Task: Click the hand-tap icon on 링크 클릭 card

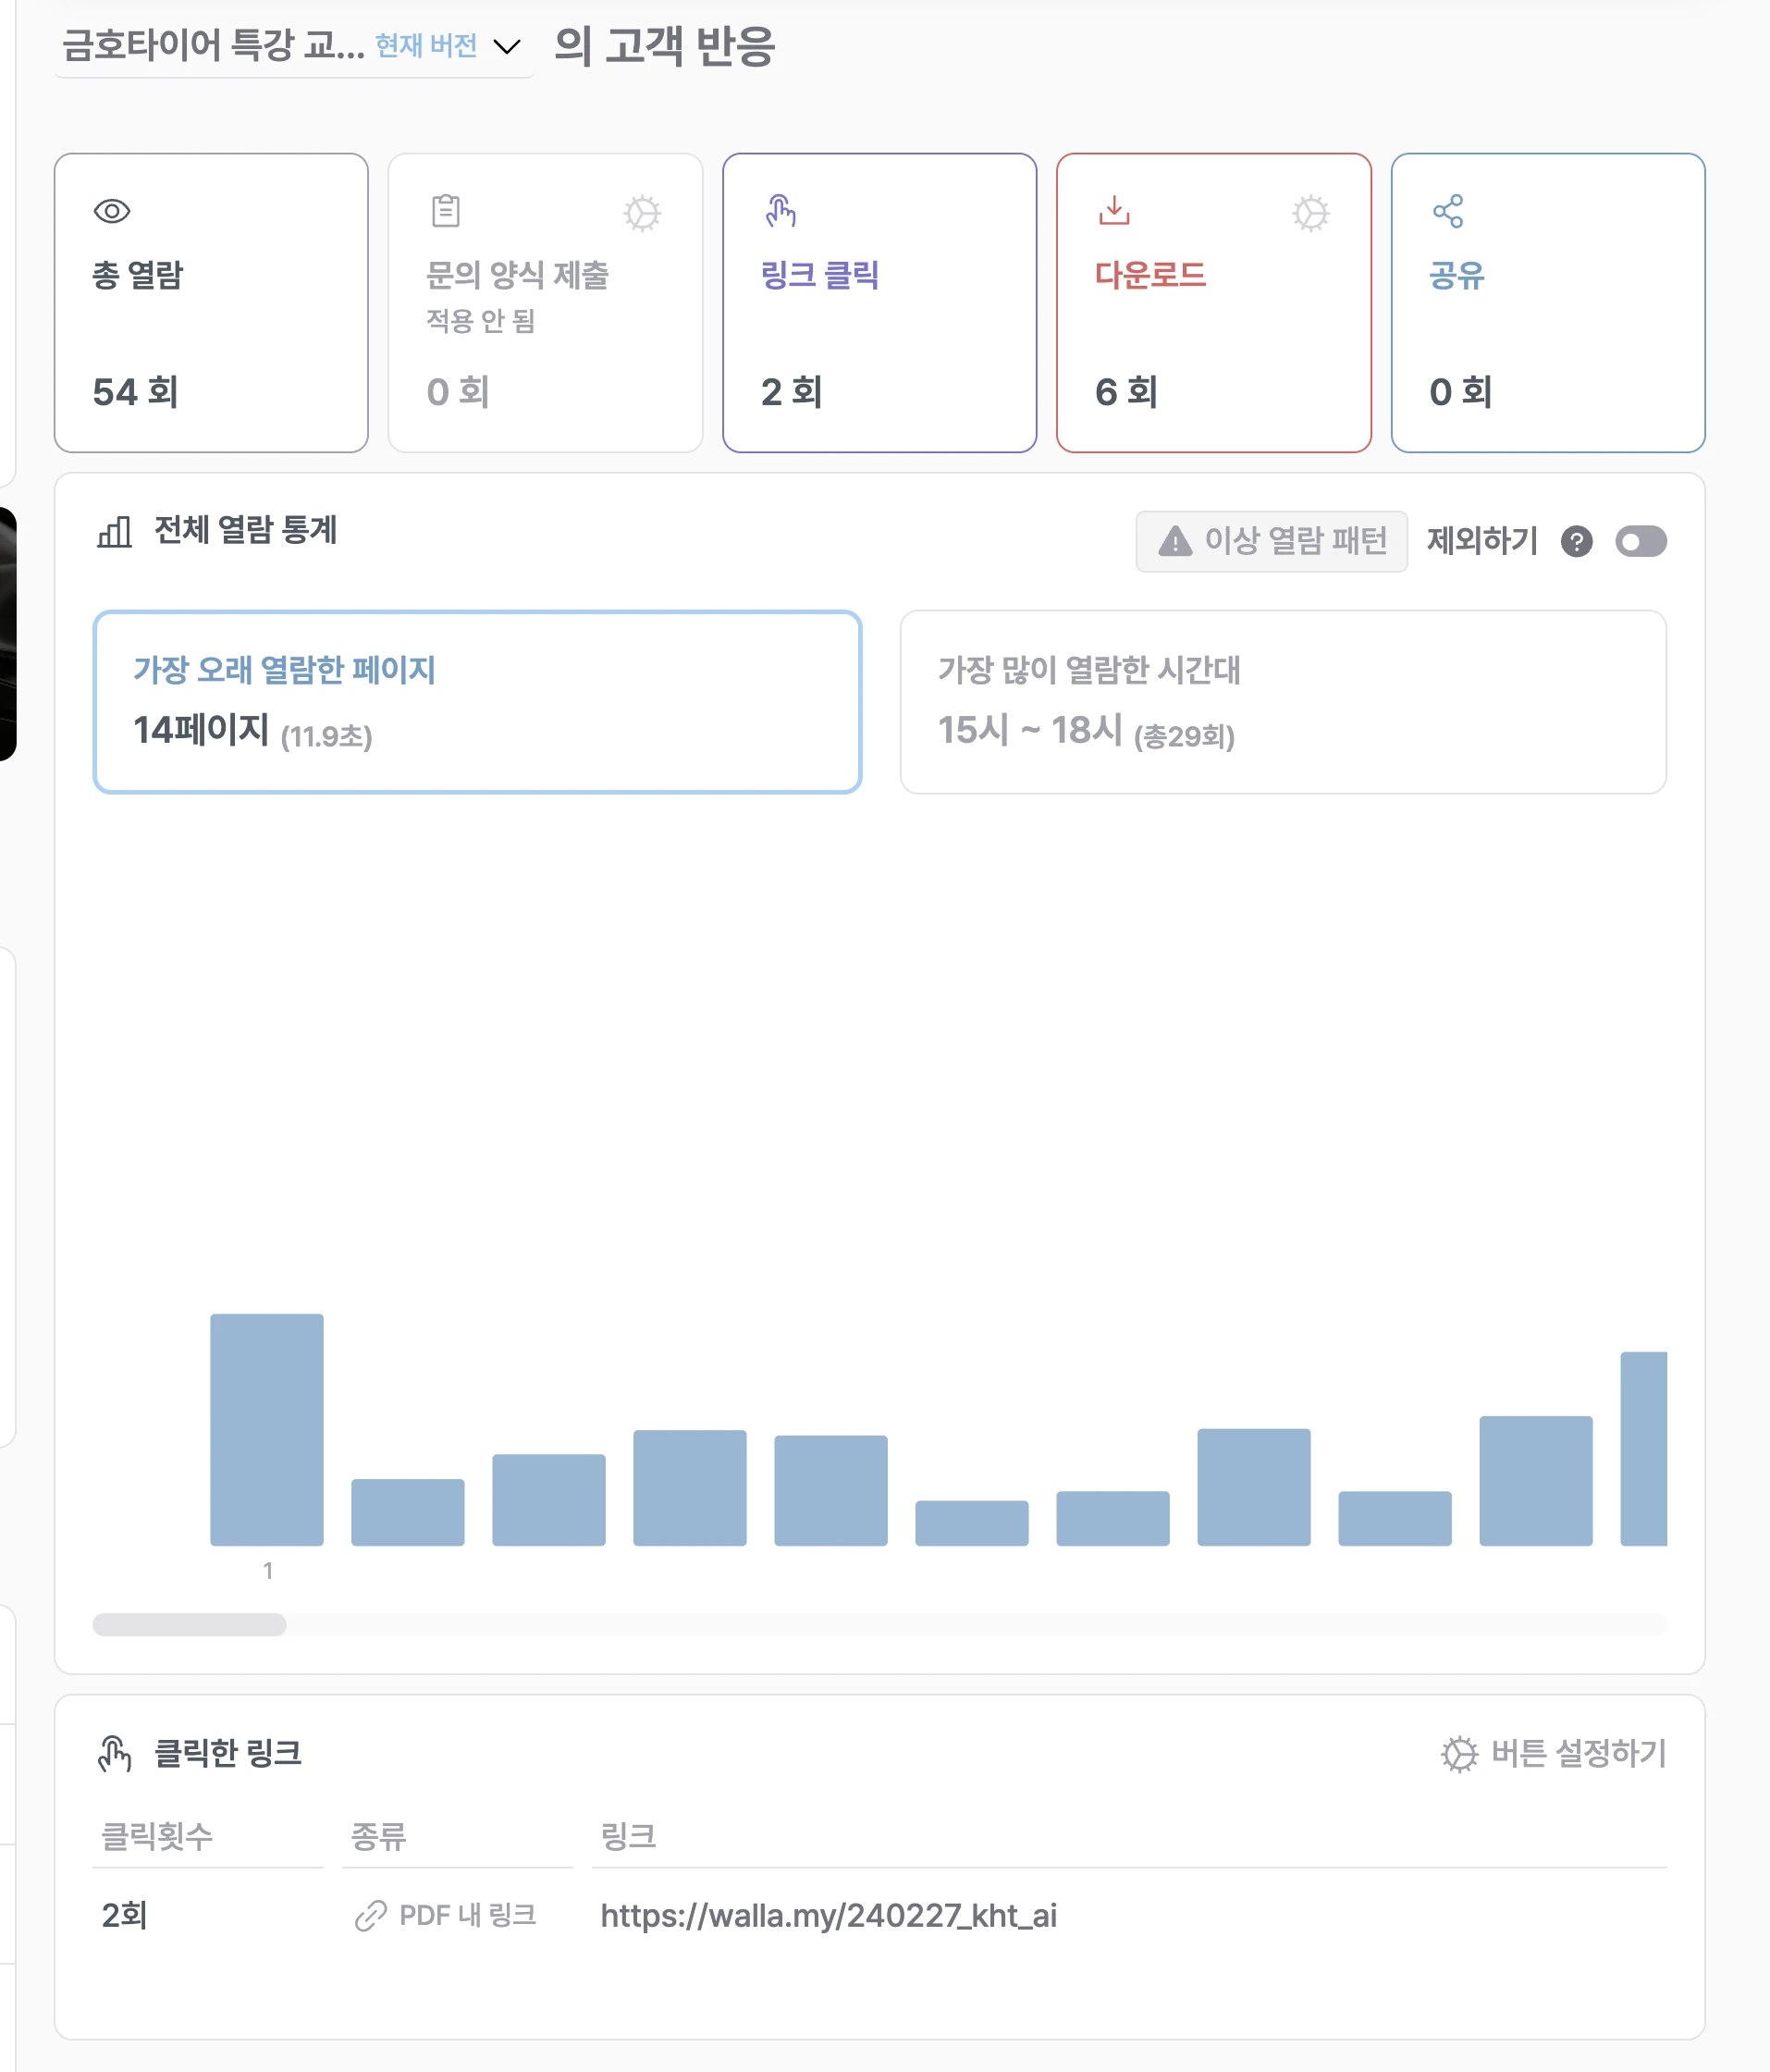Action: [x=780, y=211]
